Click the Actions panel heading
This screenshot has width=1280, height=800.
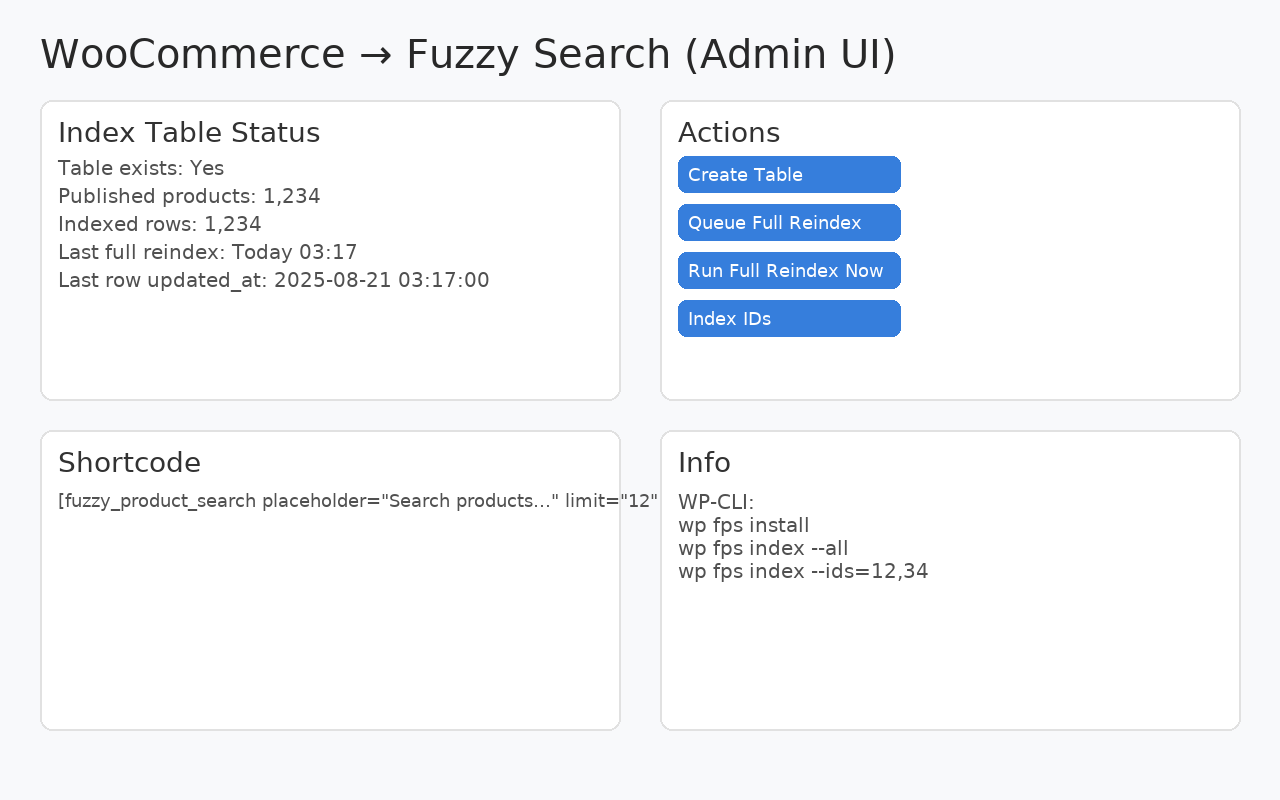point(729,133)
